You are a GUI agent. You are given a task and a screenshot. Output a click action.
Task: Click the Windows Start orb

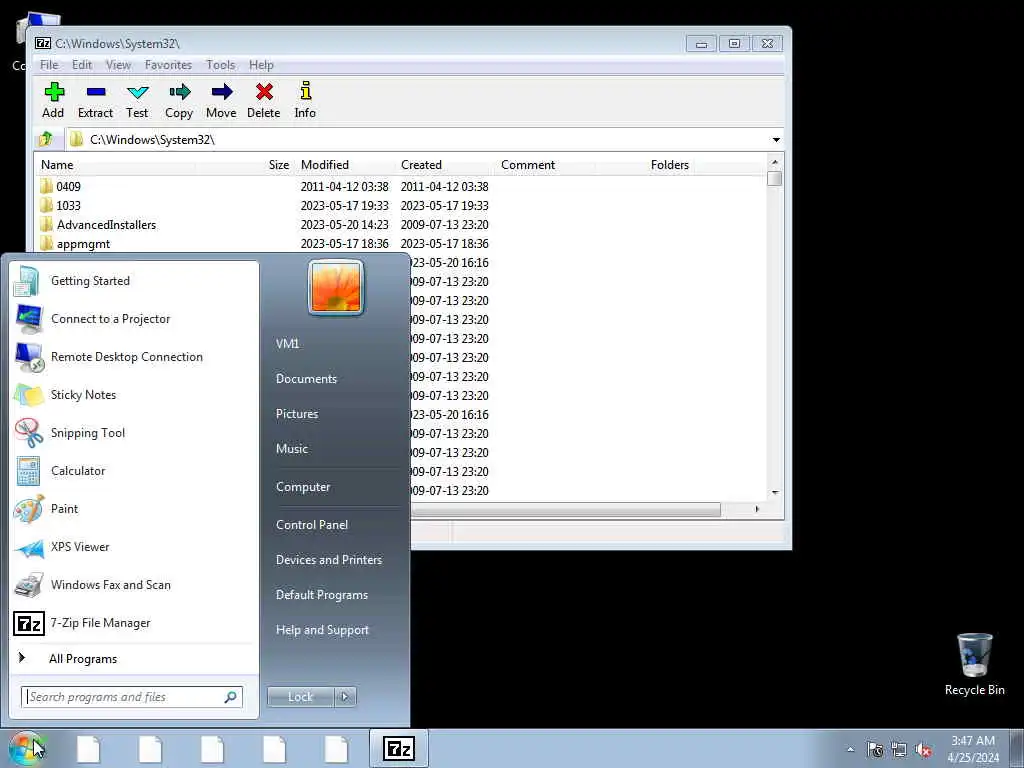pyautogui.click(x=26, y=749)
